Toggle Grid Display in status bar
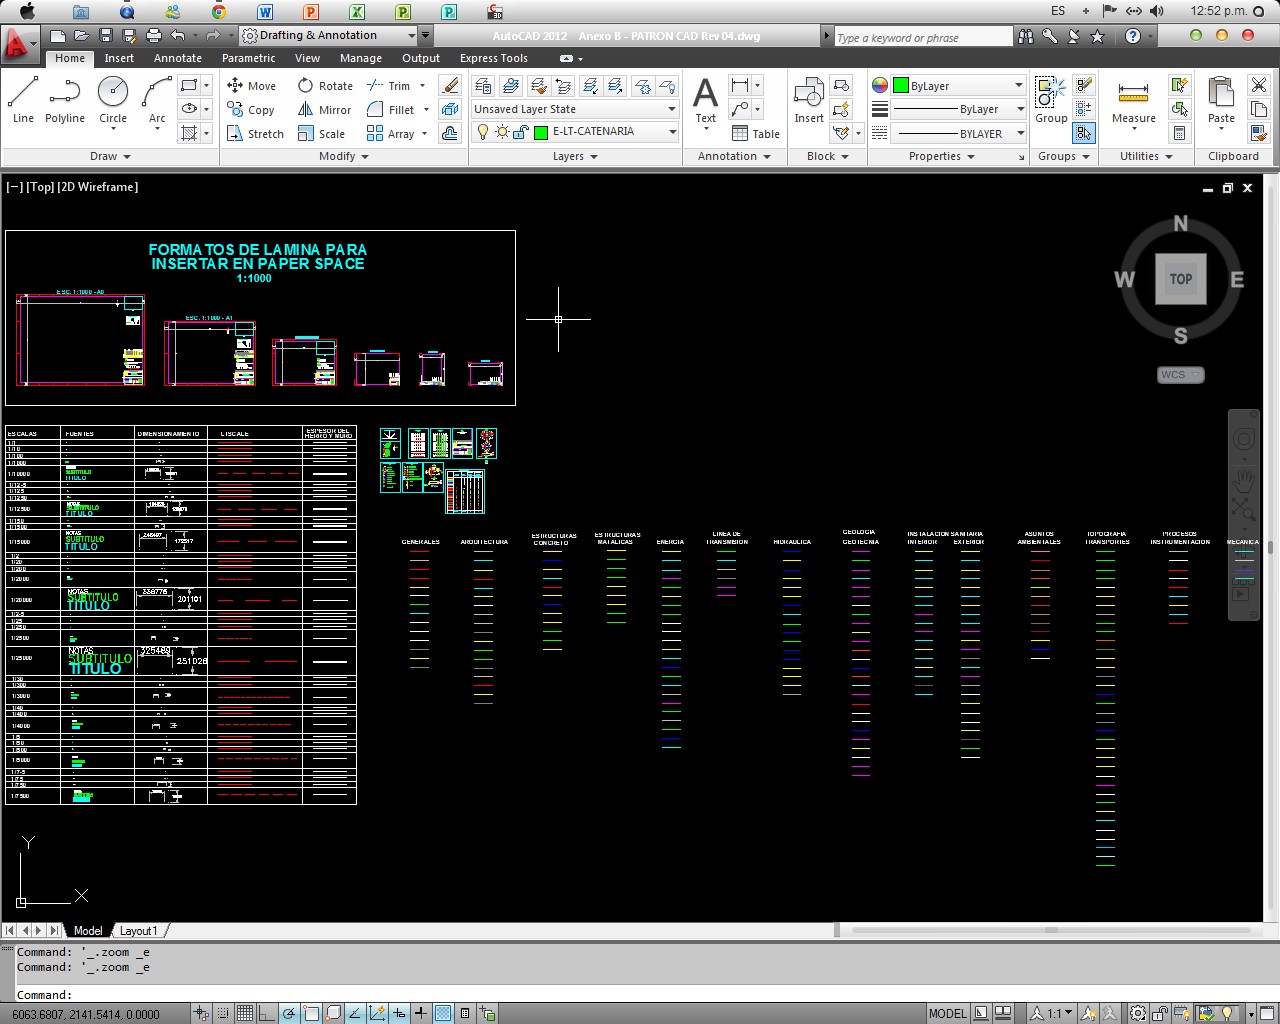 click(x=245, y=1013)
